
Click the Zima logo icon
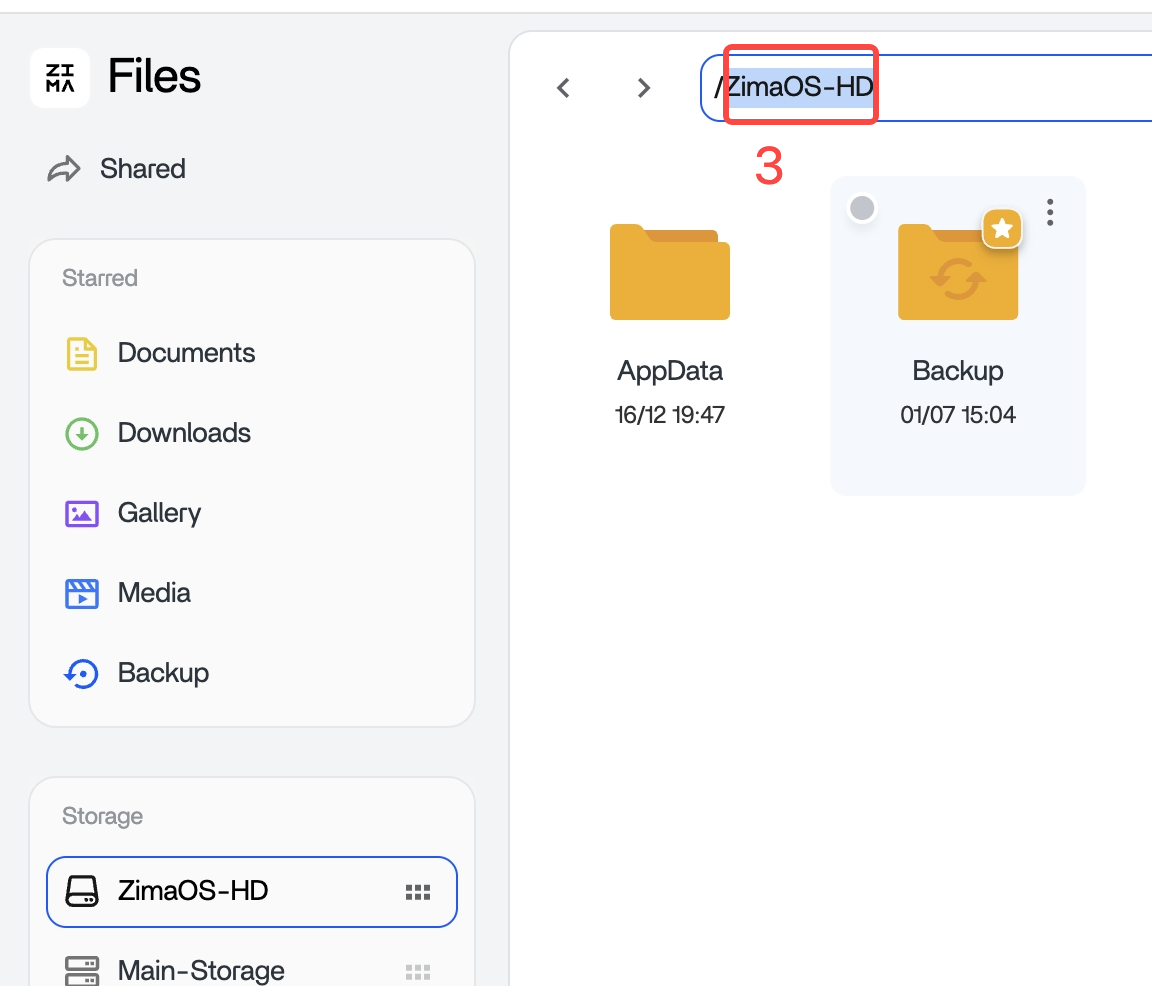(60, 77)
